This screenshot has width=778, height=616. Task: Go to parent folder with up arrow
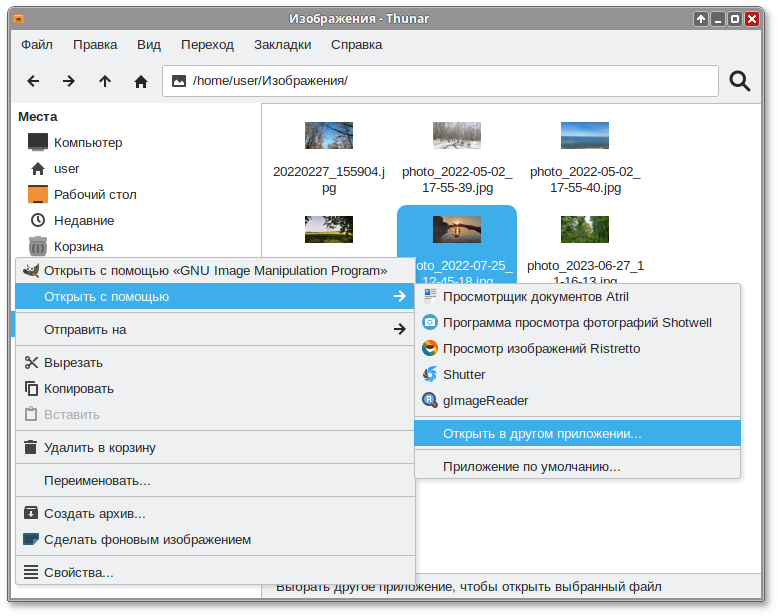[105, 81]
